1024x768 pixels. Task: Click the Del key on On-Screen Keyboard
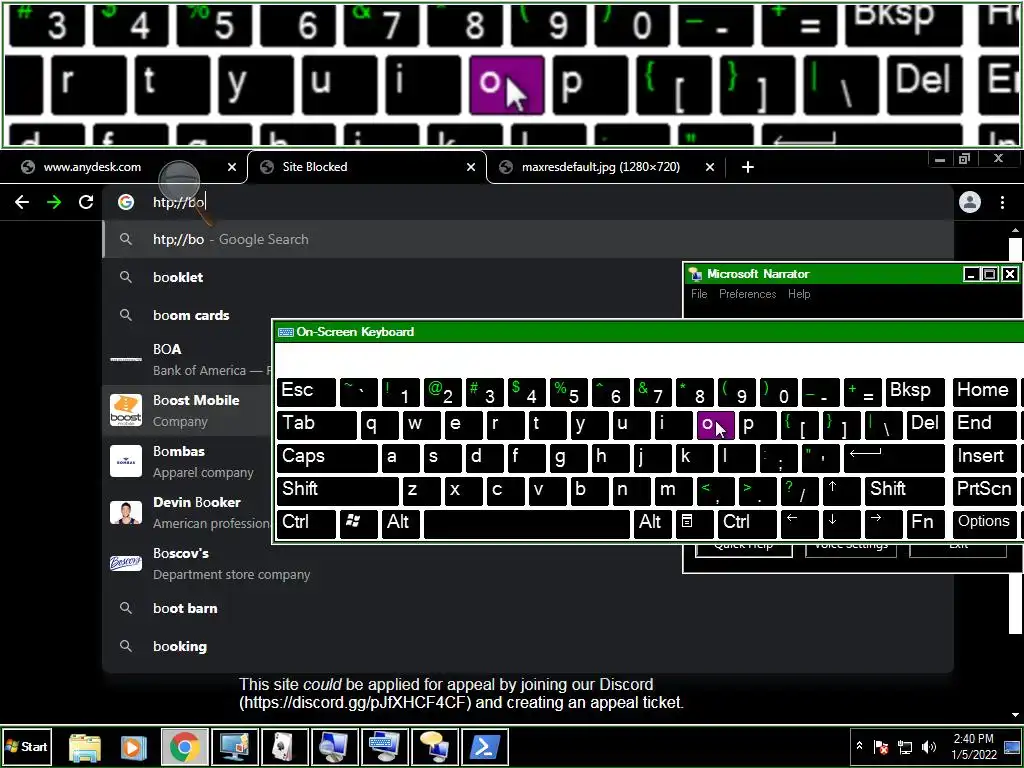tap(925, 424)
